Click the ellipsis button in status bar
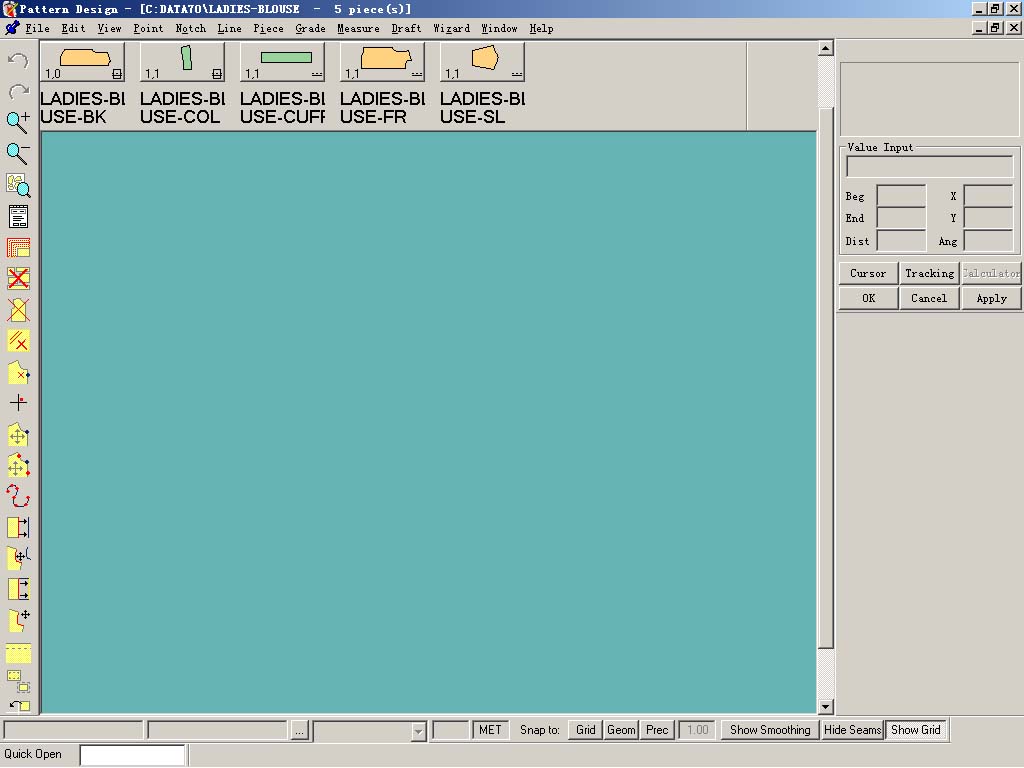The width and height of the screenshot is (1024, 768). 299,730
